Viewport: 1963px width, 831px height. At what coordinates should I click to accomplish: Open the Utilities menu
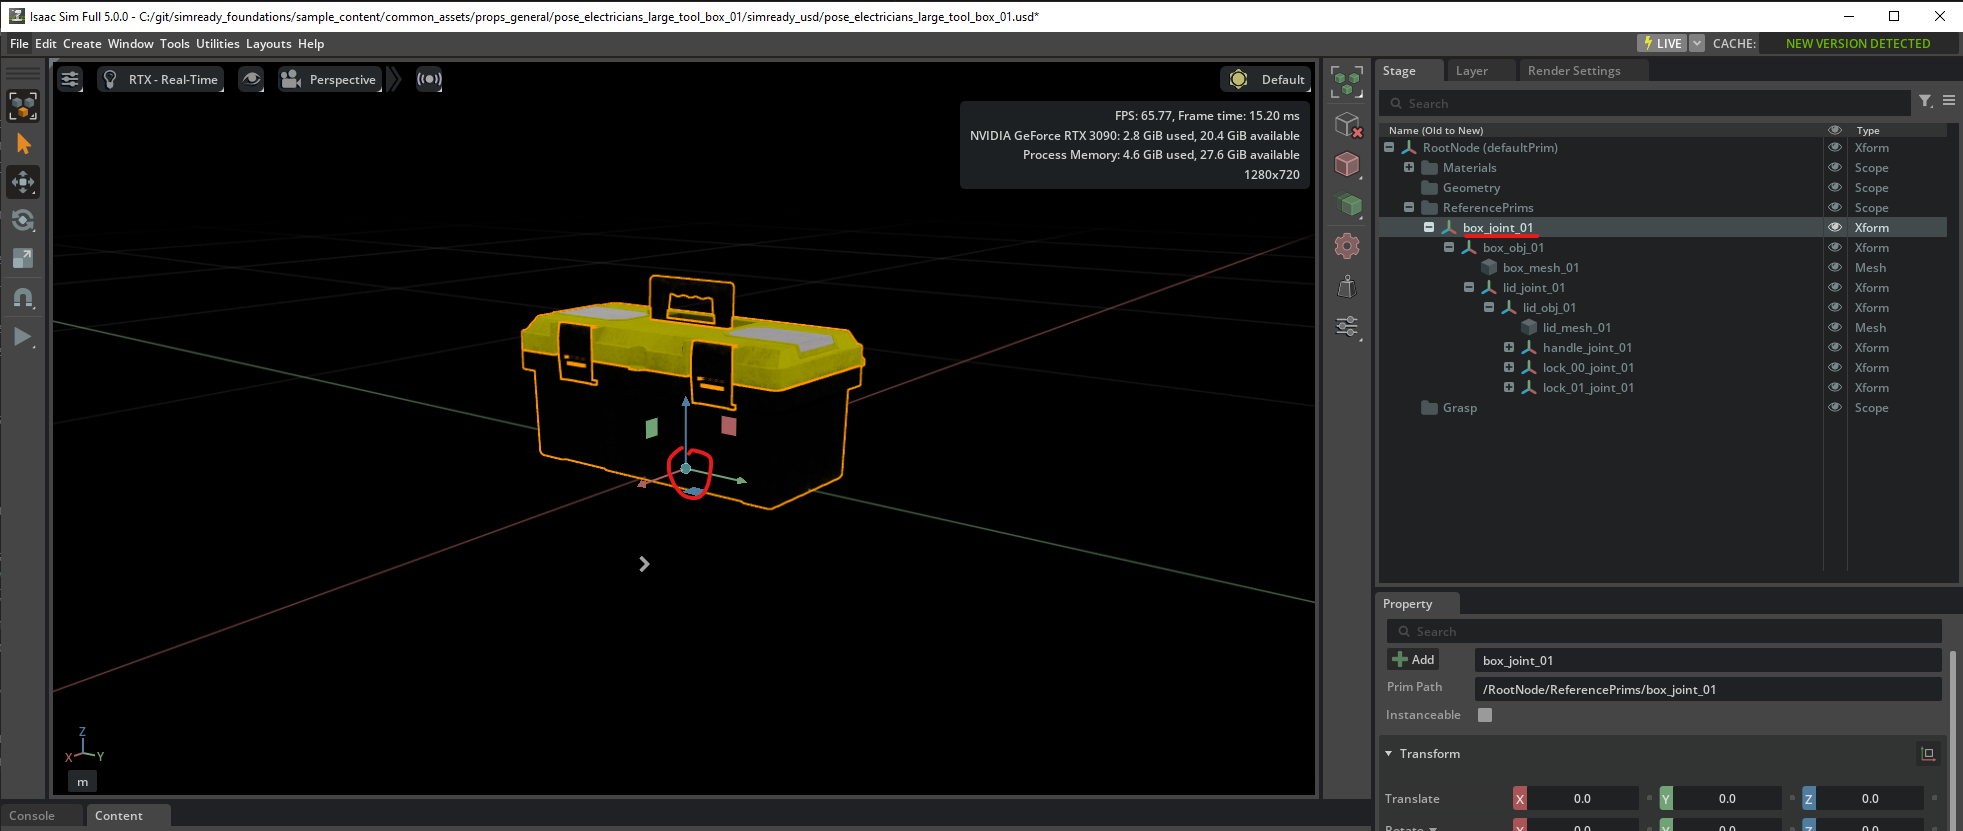click(x=217, y=44)
